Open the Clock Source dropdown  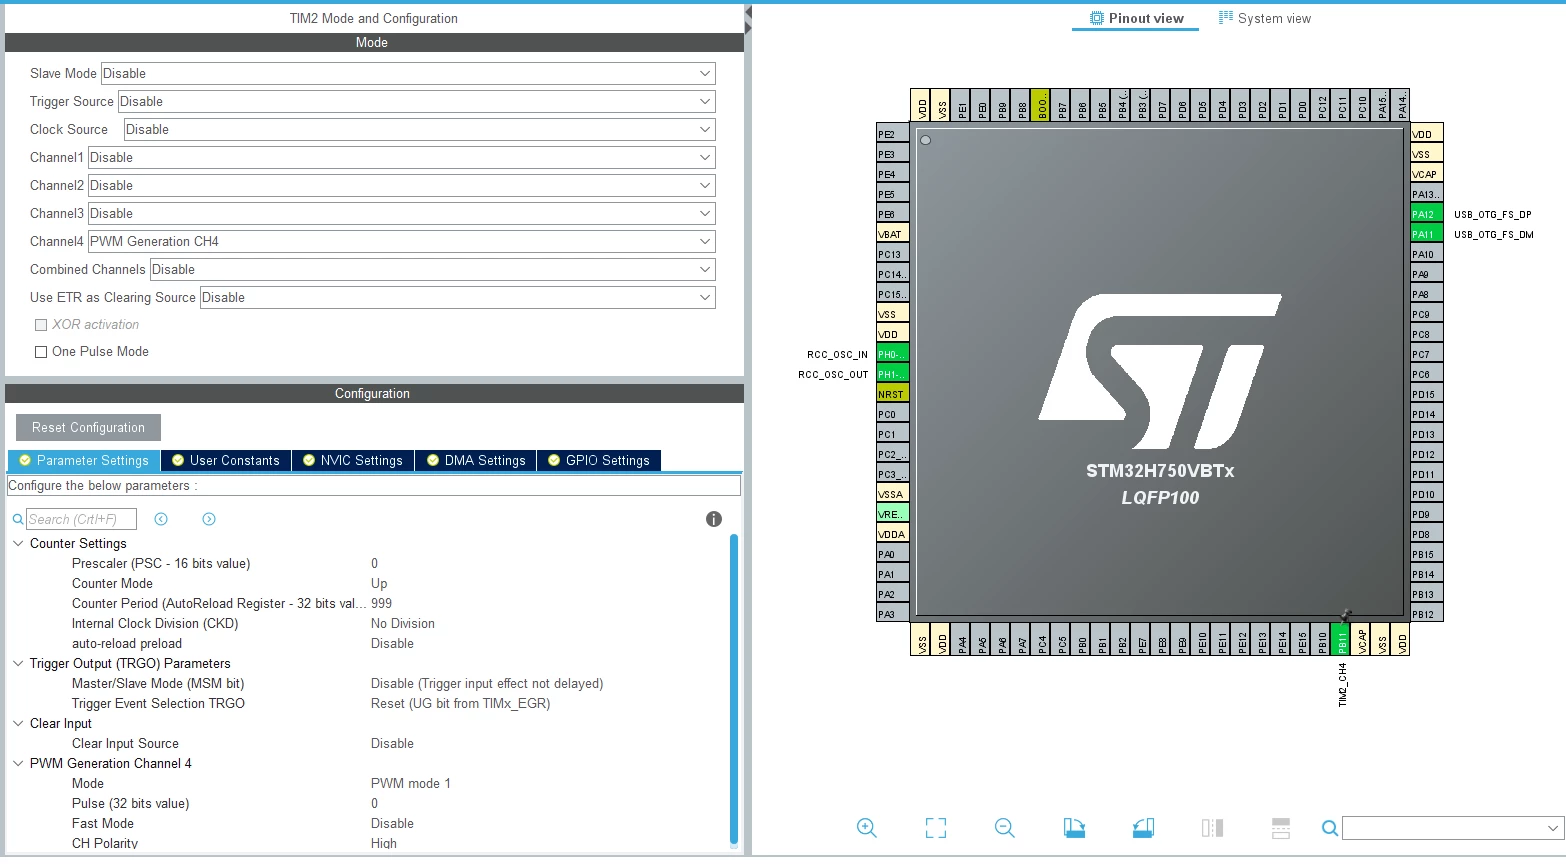pos(419,129)
